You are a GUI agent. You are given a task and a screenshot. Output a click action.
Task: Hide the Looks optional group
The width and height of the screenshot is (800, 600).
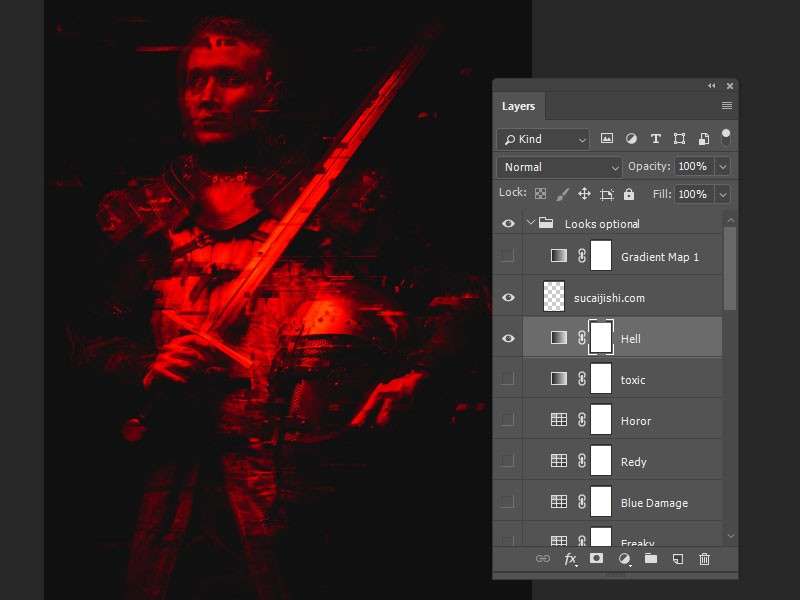[508, 223]
